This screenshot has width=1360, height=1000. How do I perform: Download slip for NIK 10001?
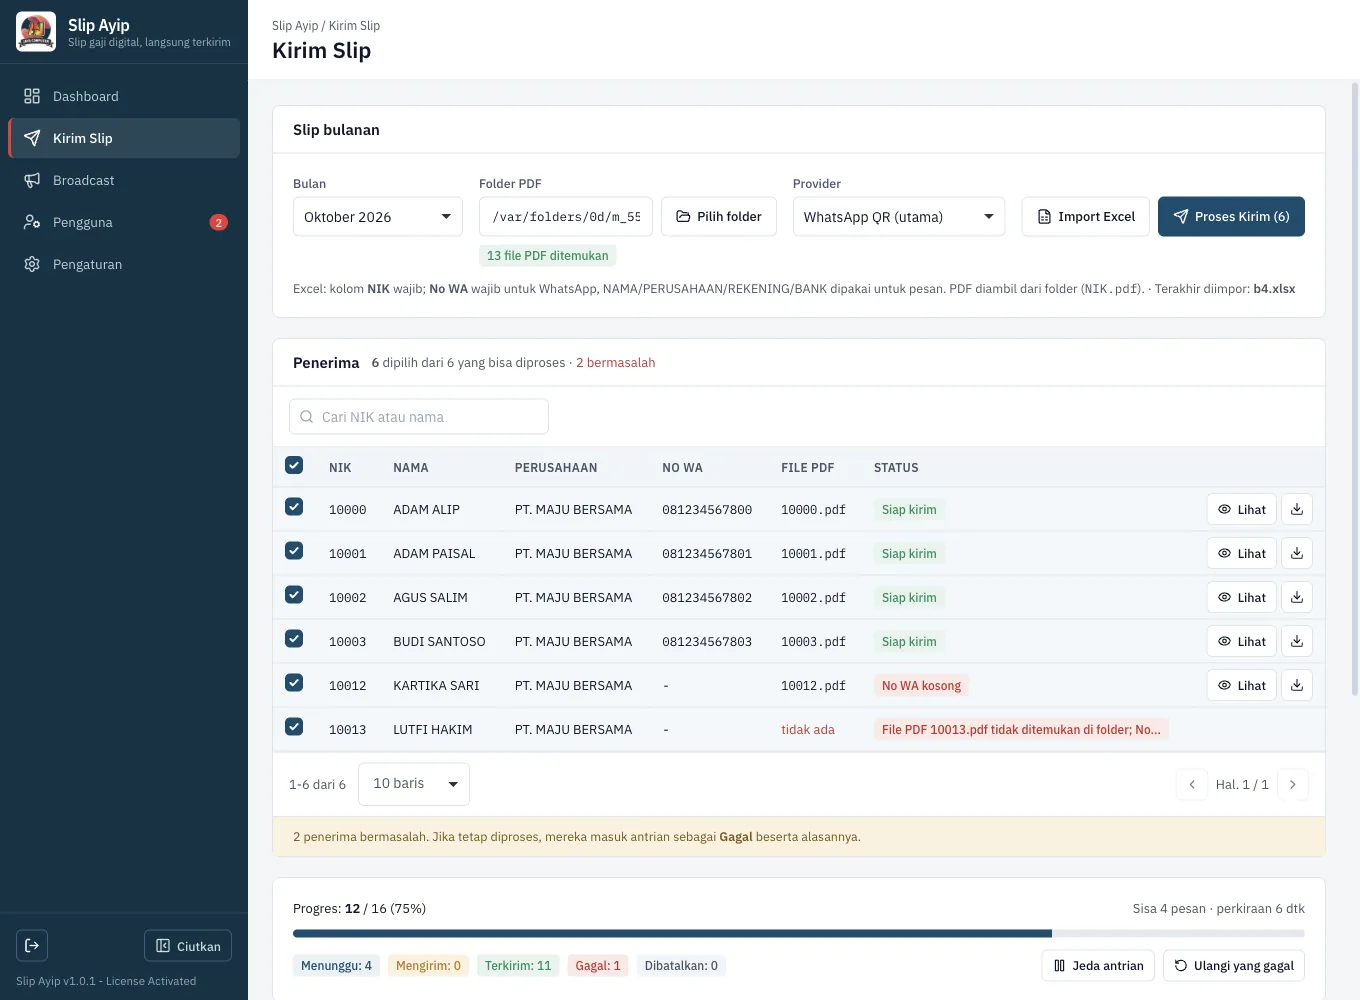(x=1297, y=554)
